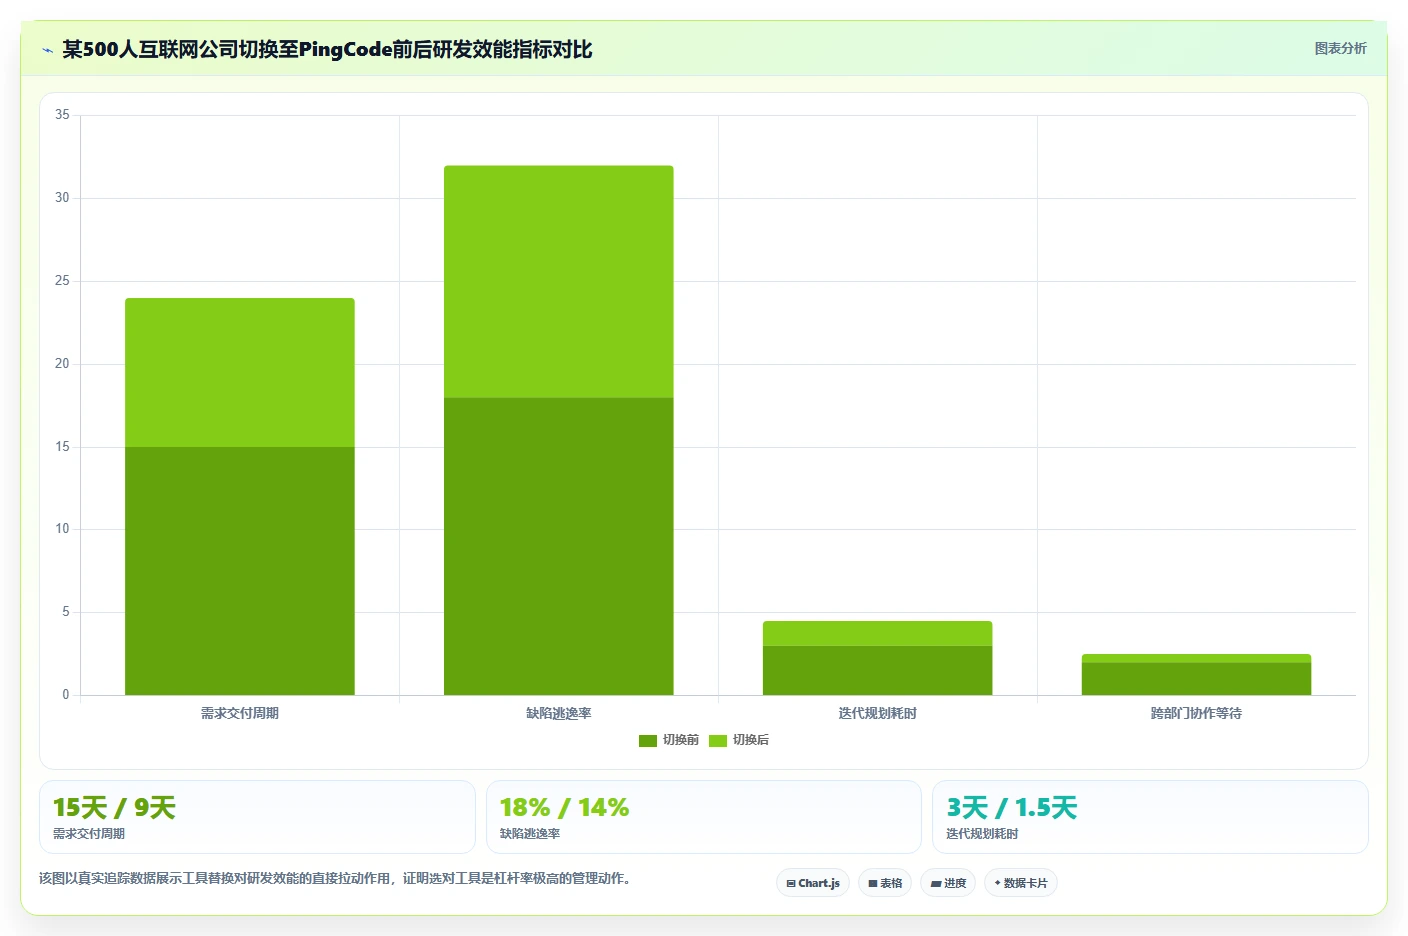Click the chart title mentioning PingCode

click(327, 50)
